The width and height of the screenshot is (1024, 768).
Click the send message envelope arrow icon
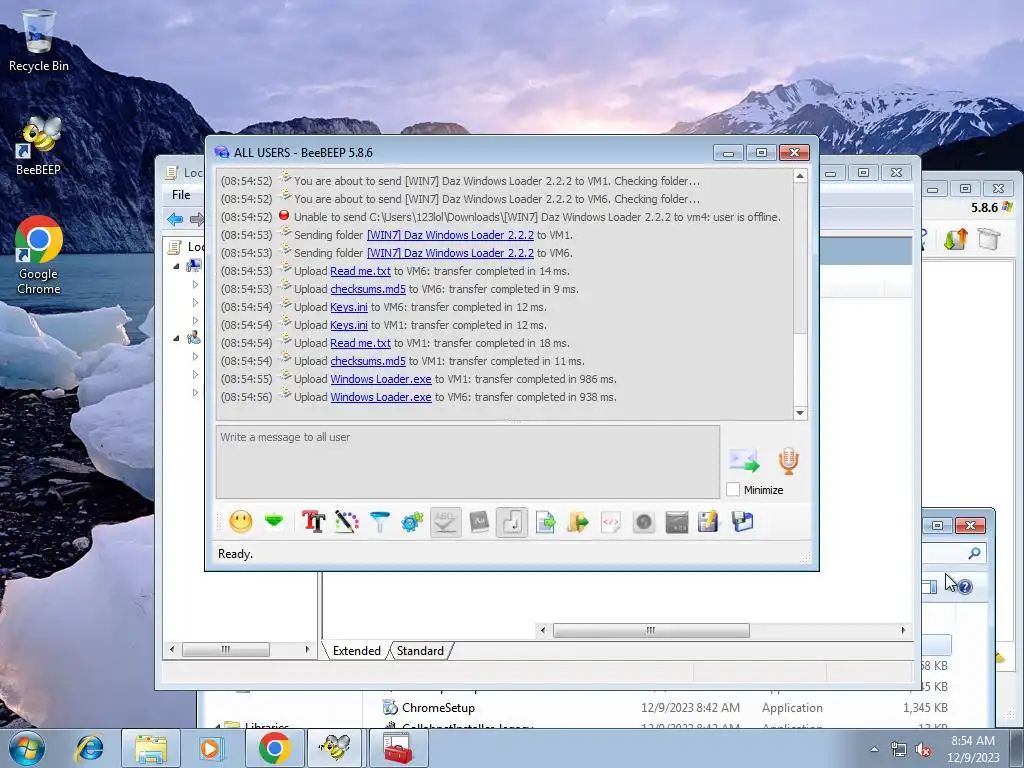pos(744,460)
